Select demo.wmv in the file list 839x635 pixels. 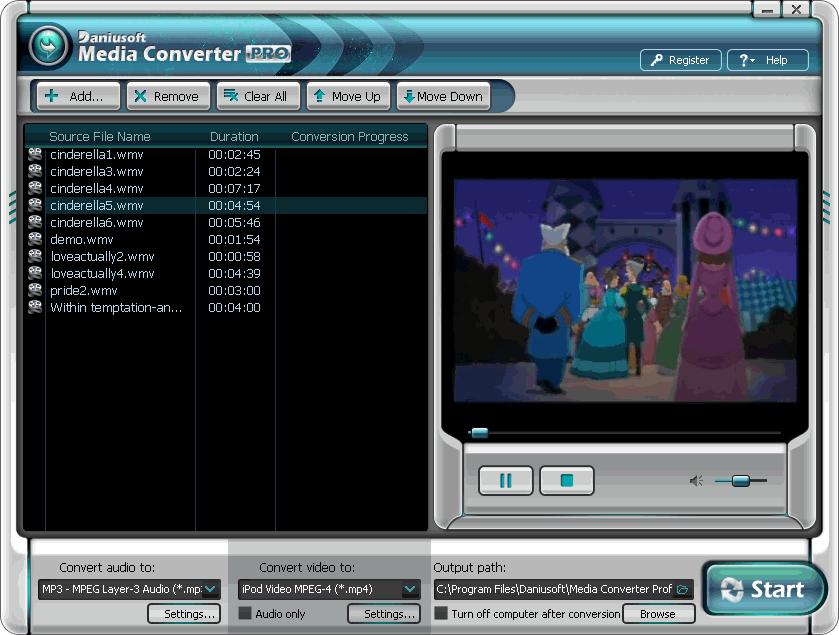(226, 239)
